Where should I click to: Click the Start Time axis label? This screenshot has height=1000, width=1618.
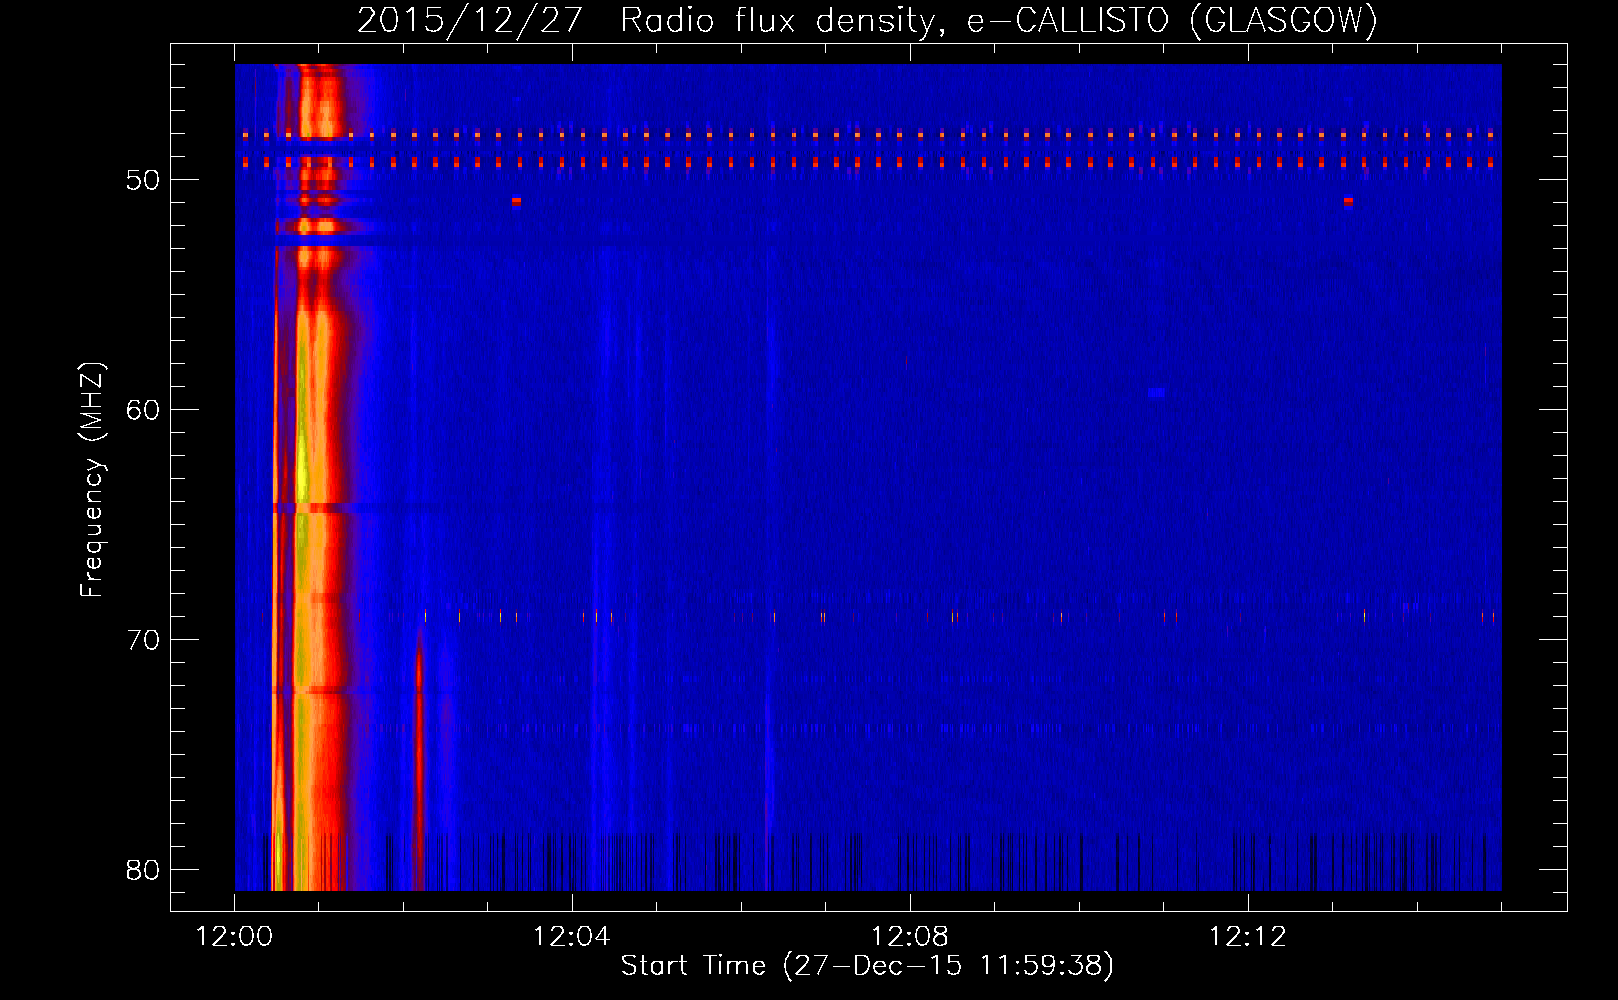point(867,966)
